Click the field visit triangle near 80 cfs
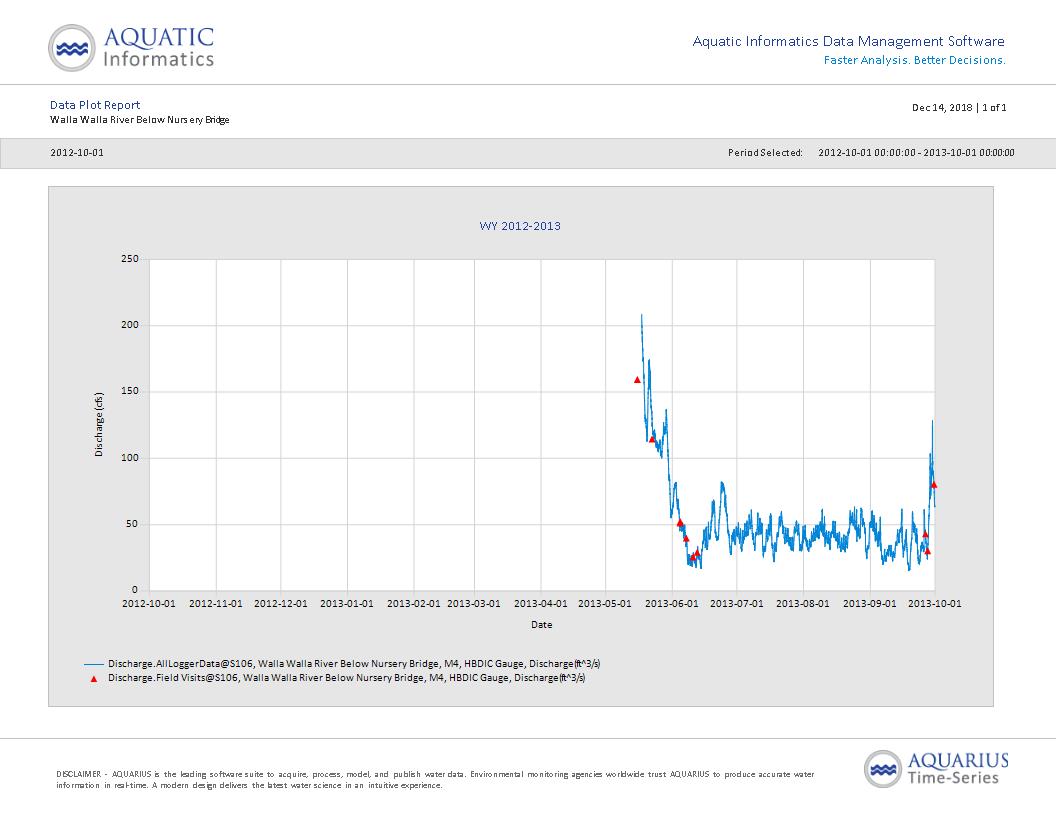Image resolution: width=1056 pixels, height=816 pixels. (933, 484)
